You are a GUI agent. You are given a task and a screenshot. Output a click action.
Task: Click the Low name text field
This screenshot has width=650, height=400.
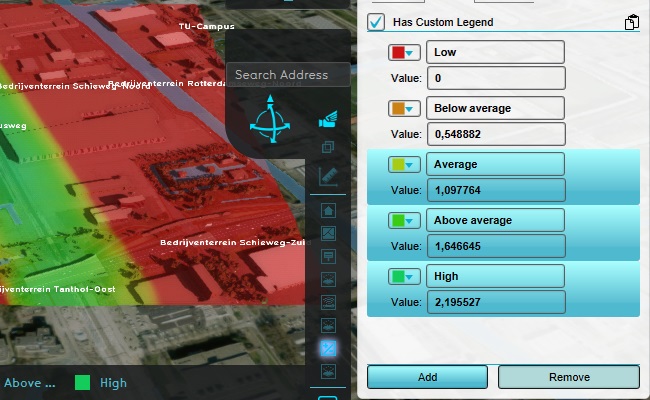coord(495,52)
